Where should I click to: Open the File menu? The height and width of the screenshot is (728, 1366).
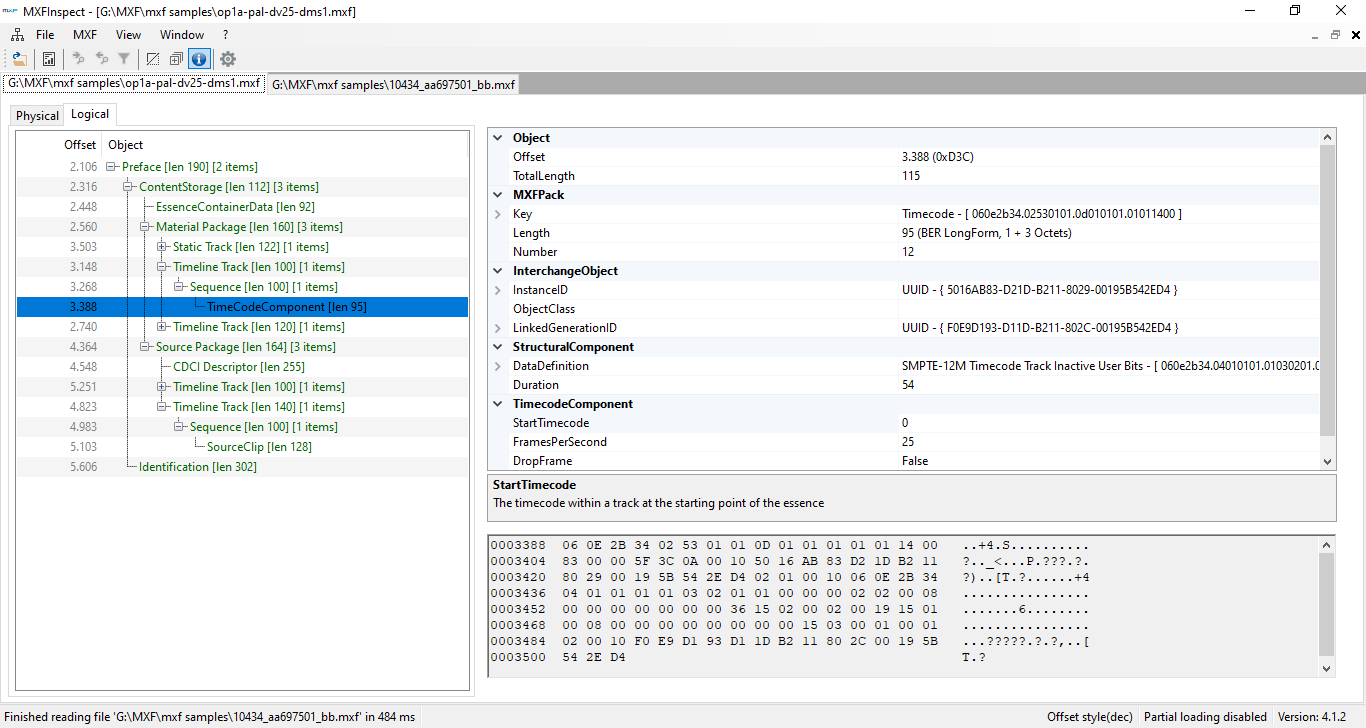(x=45, y=35)
